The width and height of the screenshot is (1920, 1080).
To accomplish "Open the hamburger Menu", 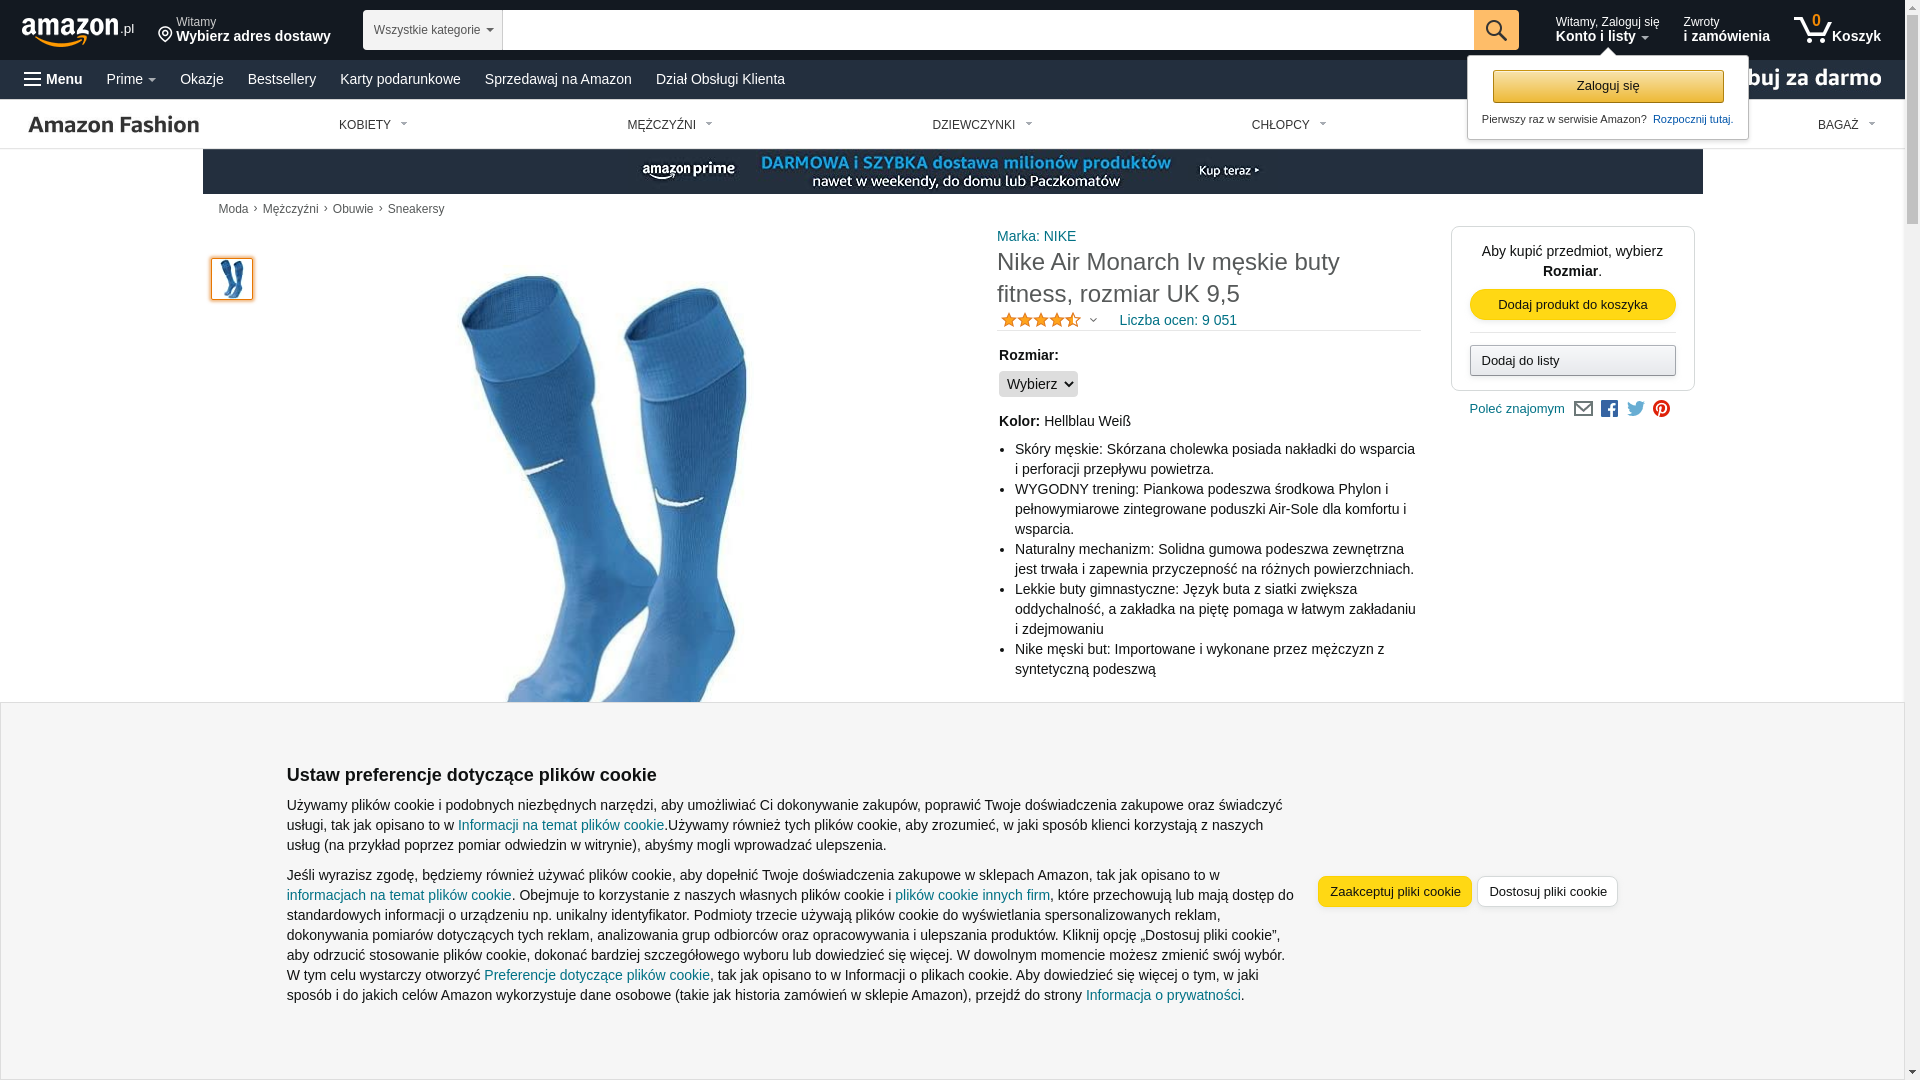I will click(x=53, y=79).
